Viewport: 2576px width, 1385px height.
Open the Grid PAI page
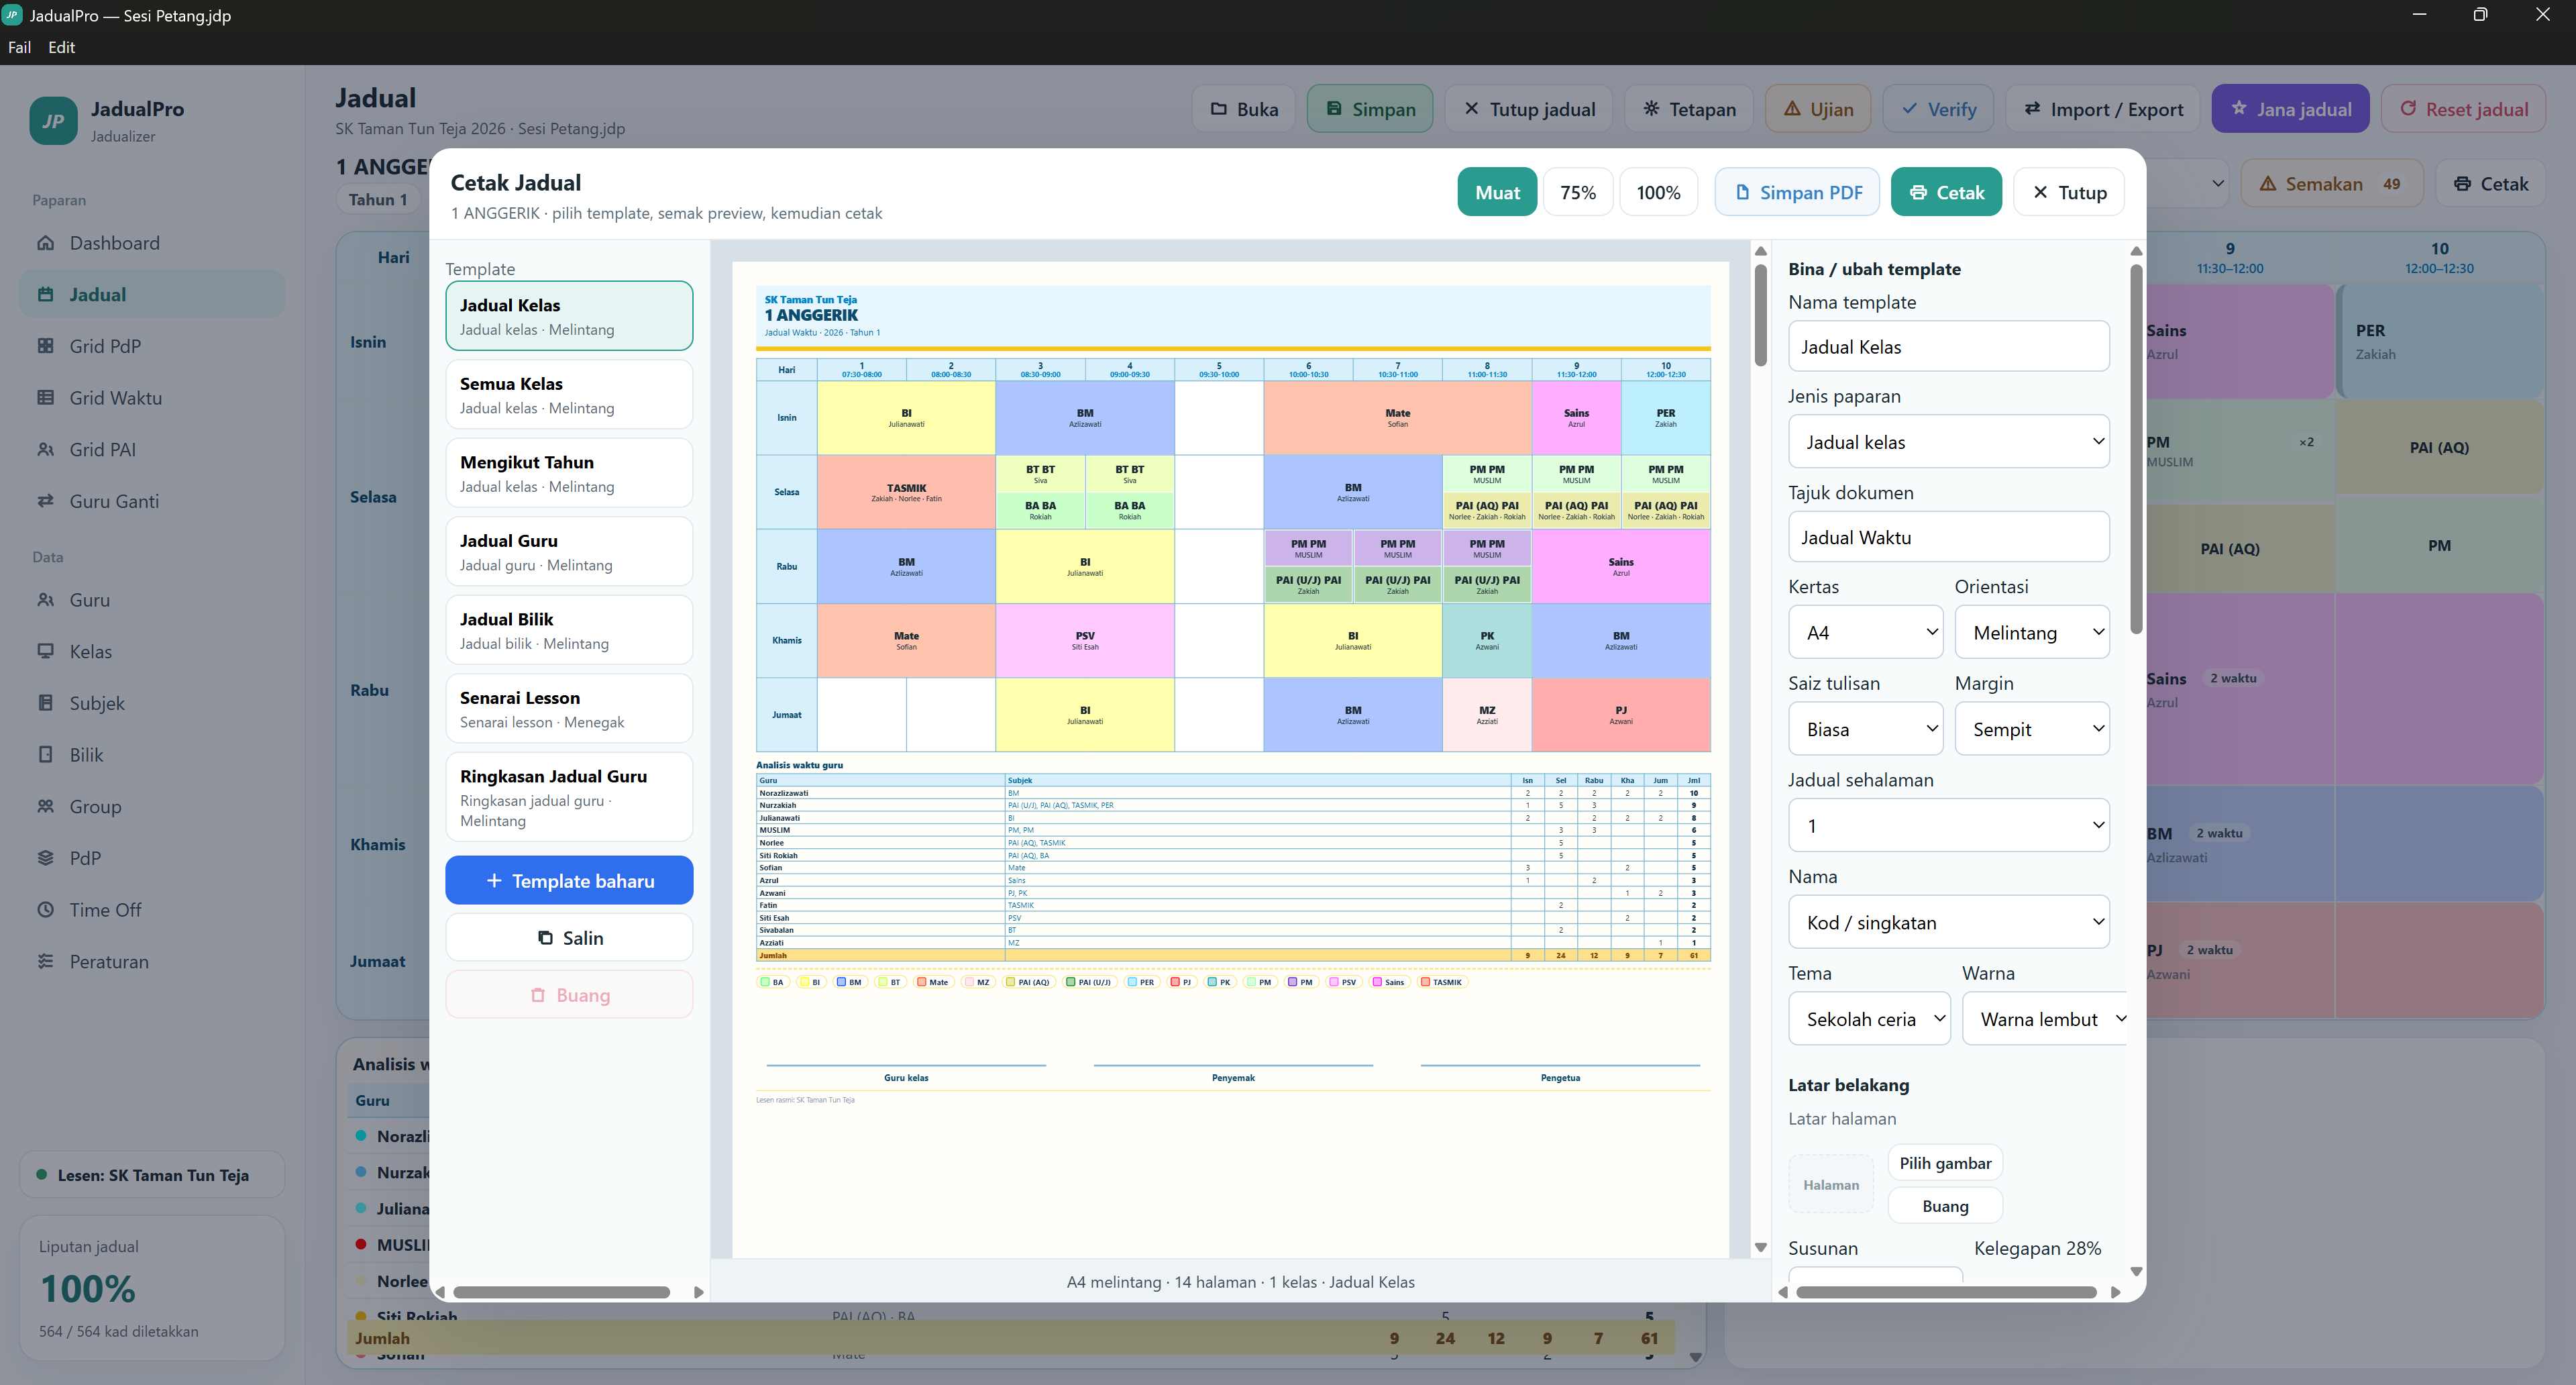click(x=152, y=450)
